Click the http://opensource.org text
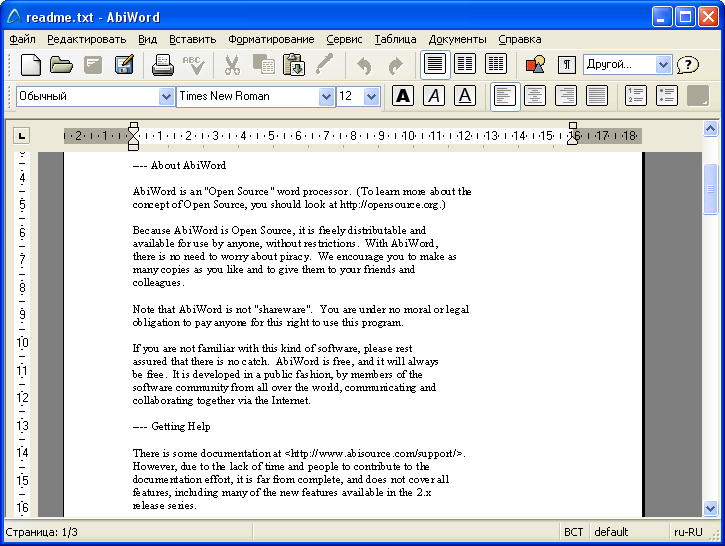The image size is (725, 546). [x=390, y=204]
